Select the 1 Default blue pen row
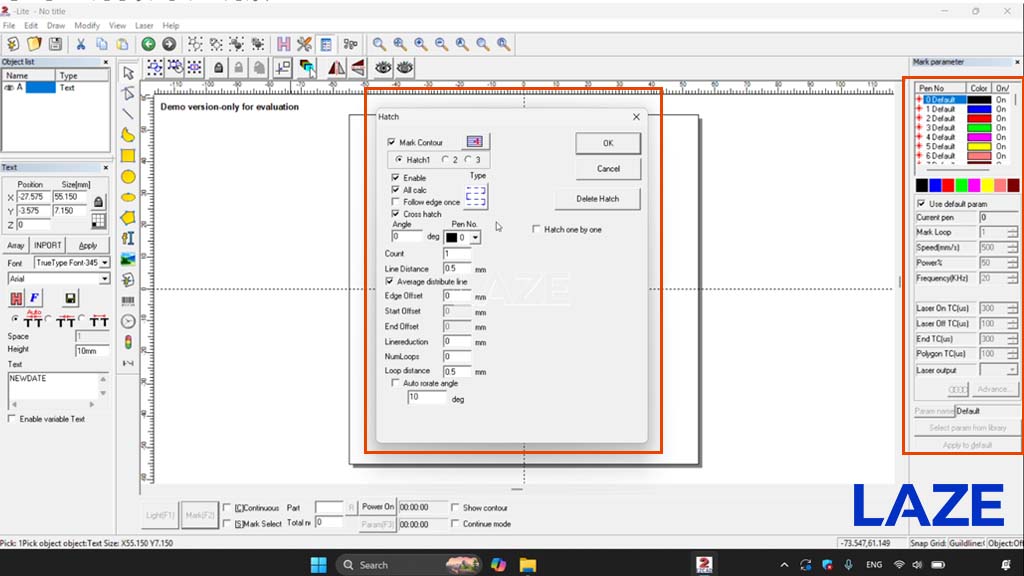Image resolution: width=1024 pixels, height=576 pixels. coord(963,109)
